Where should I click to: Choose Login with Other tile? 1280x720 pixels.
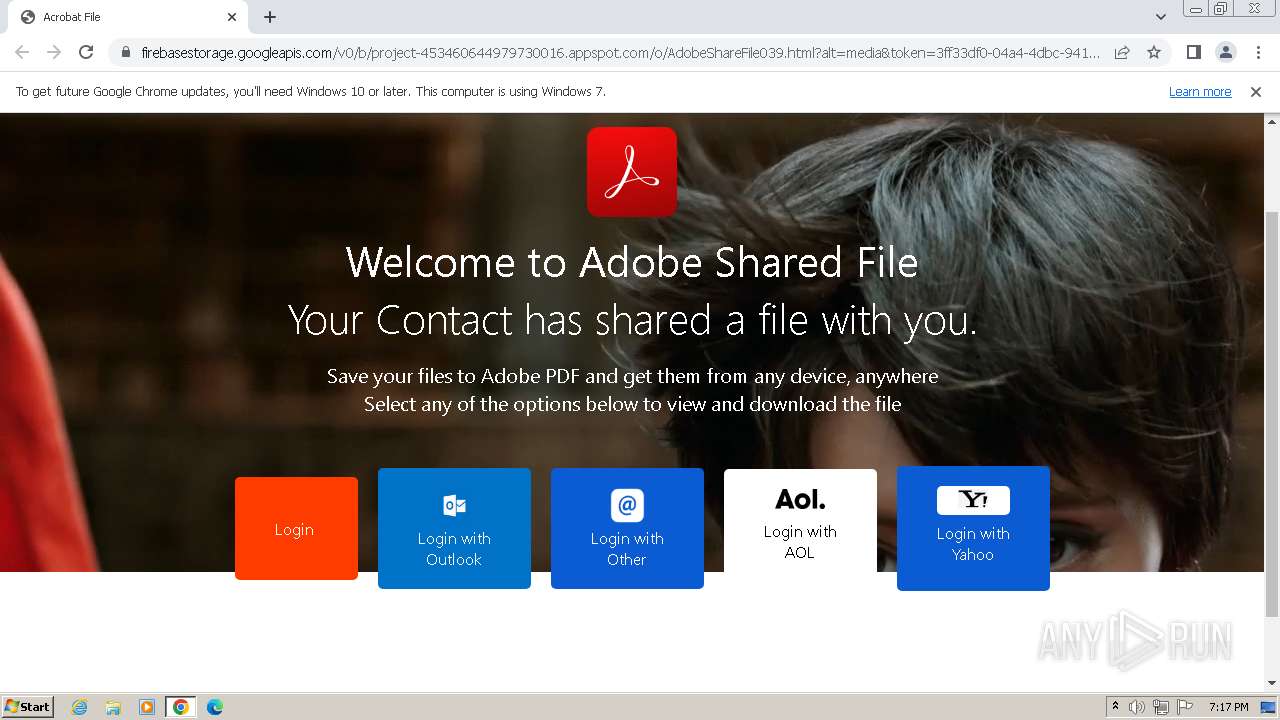[627, 528]
